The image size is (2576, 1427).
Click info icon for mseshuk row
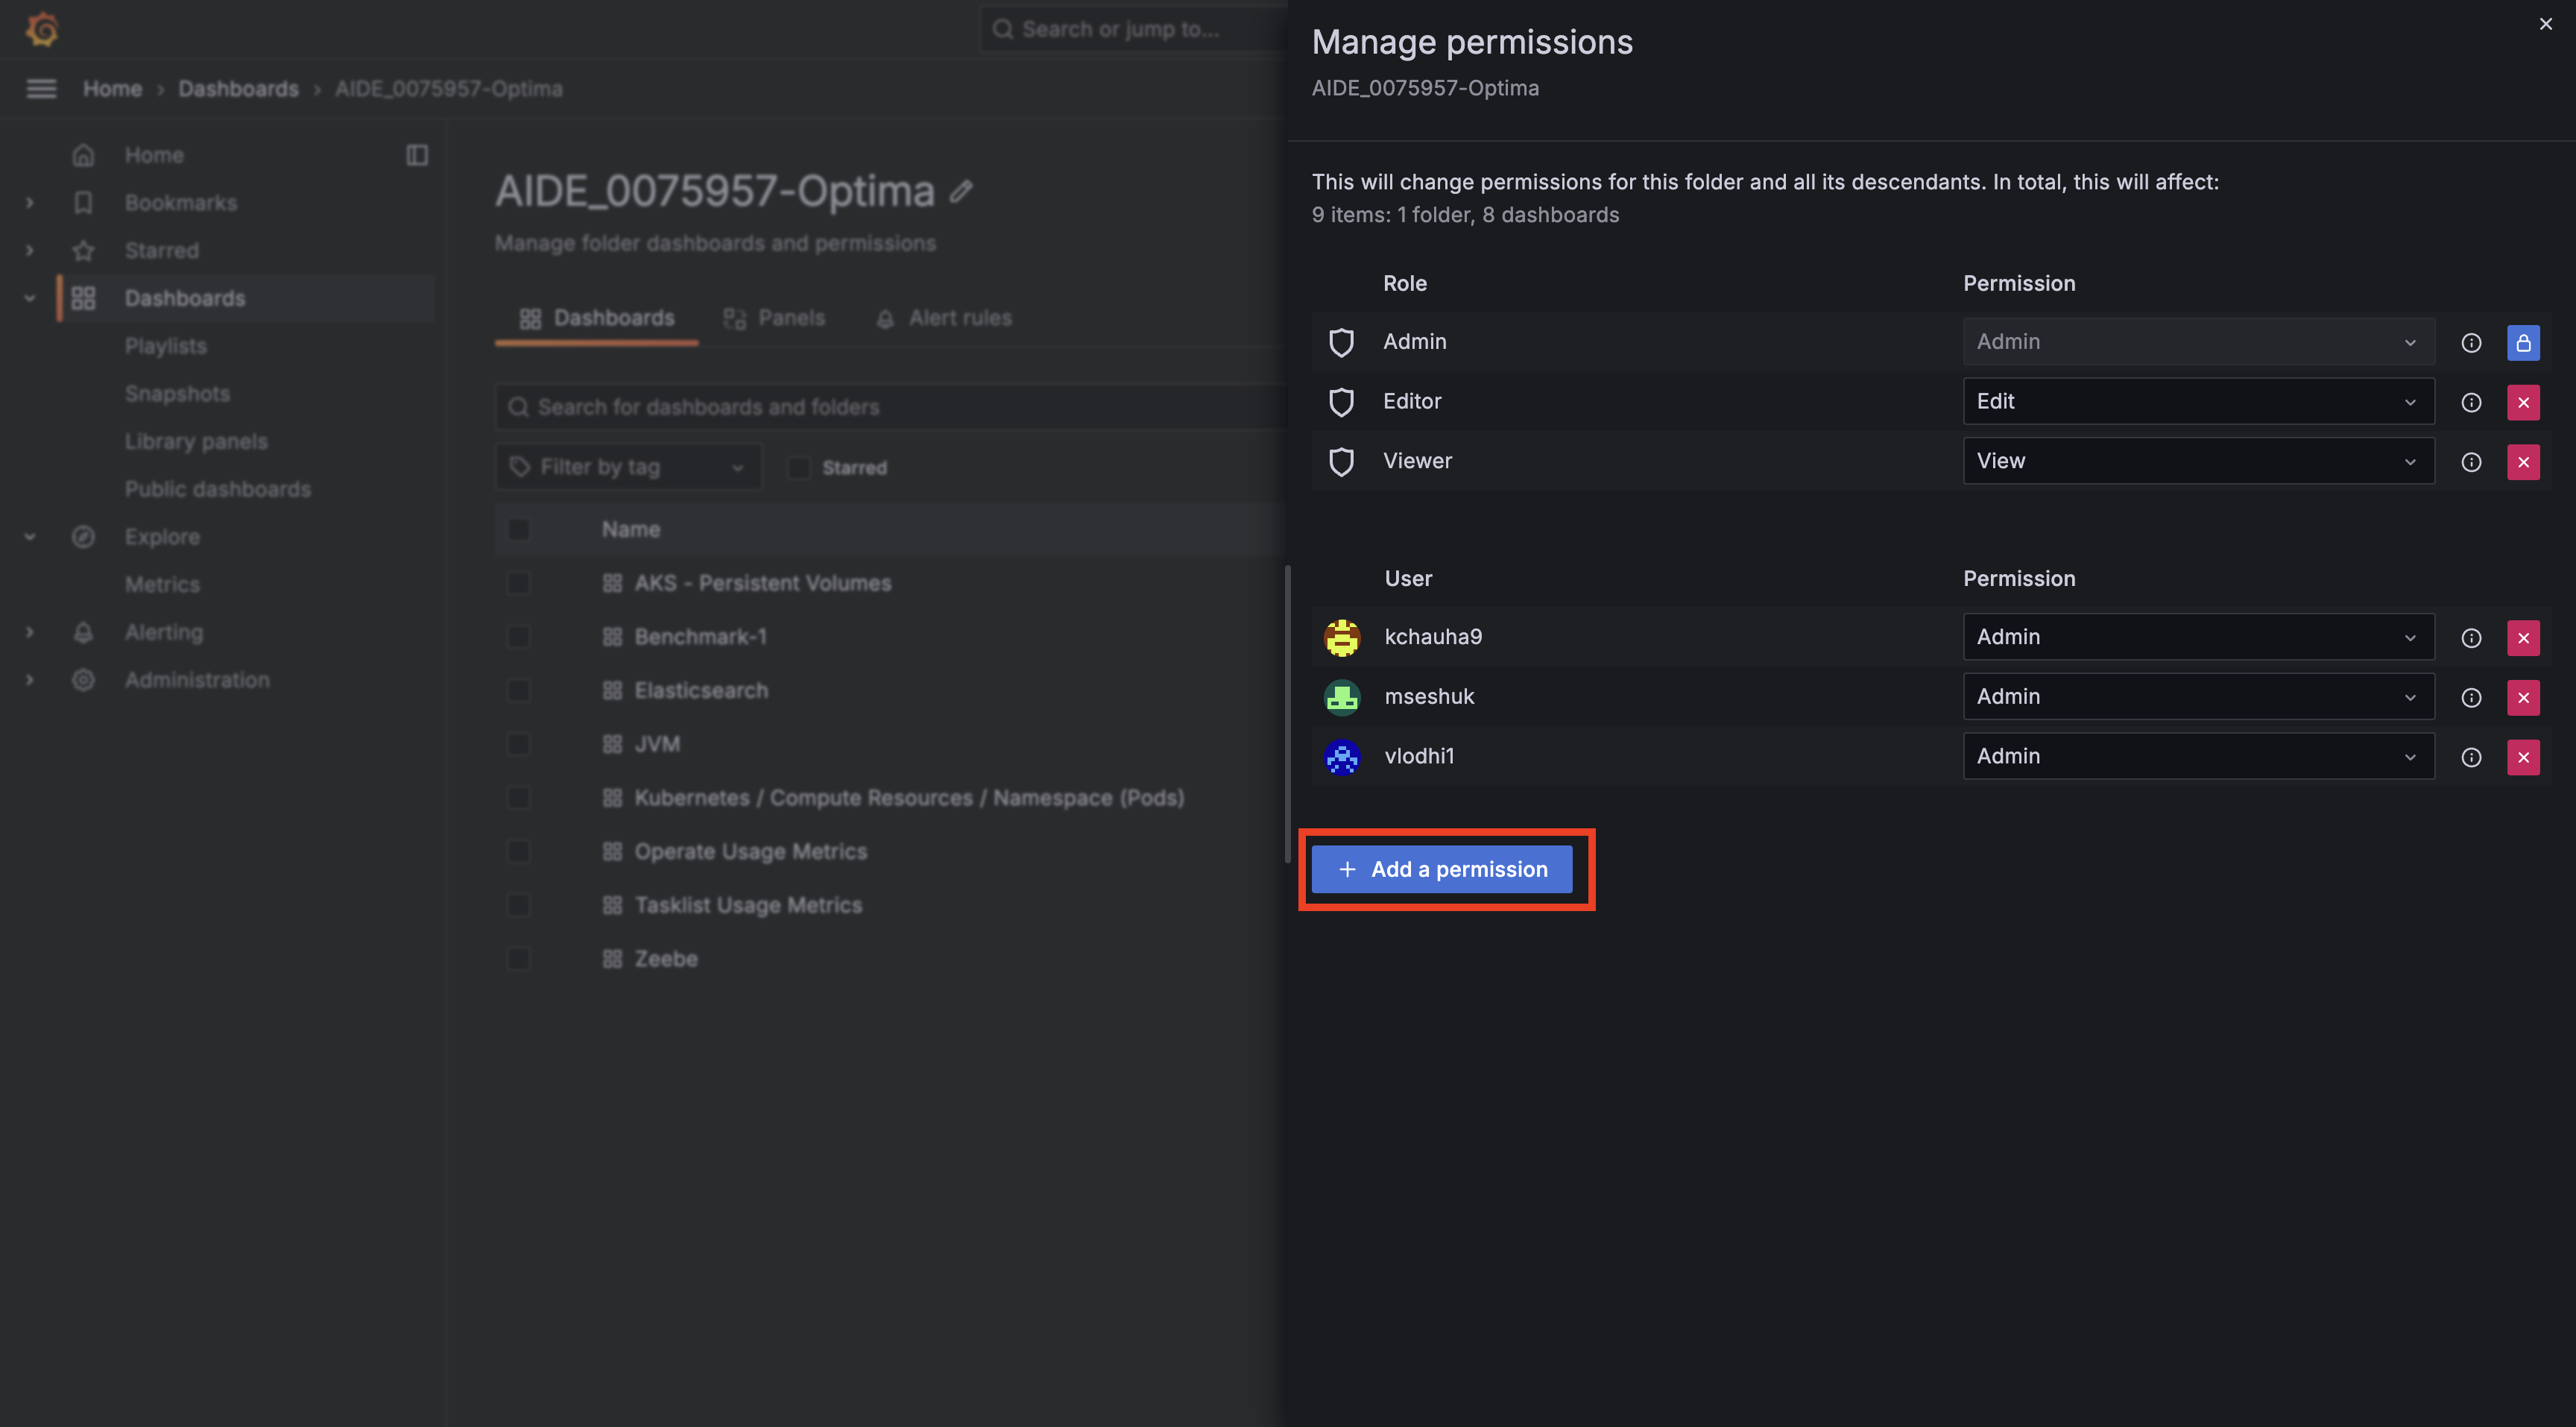[2471, 698]
